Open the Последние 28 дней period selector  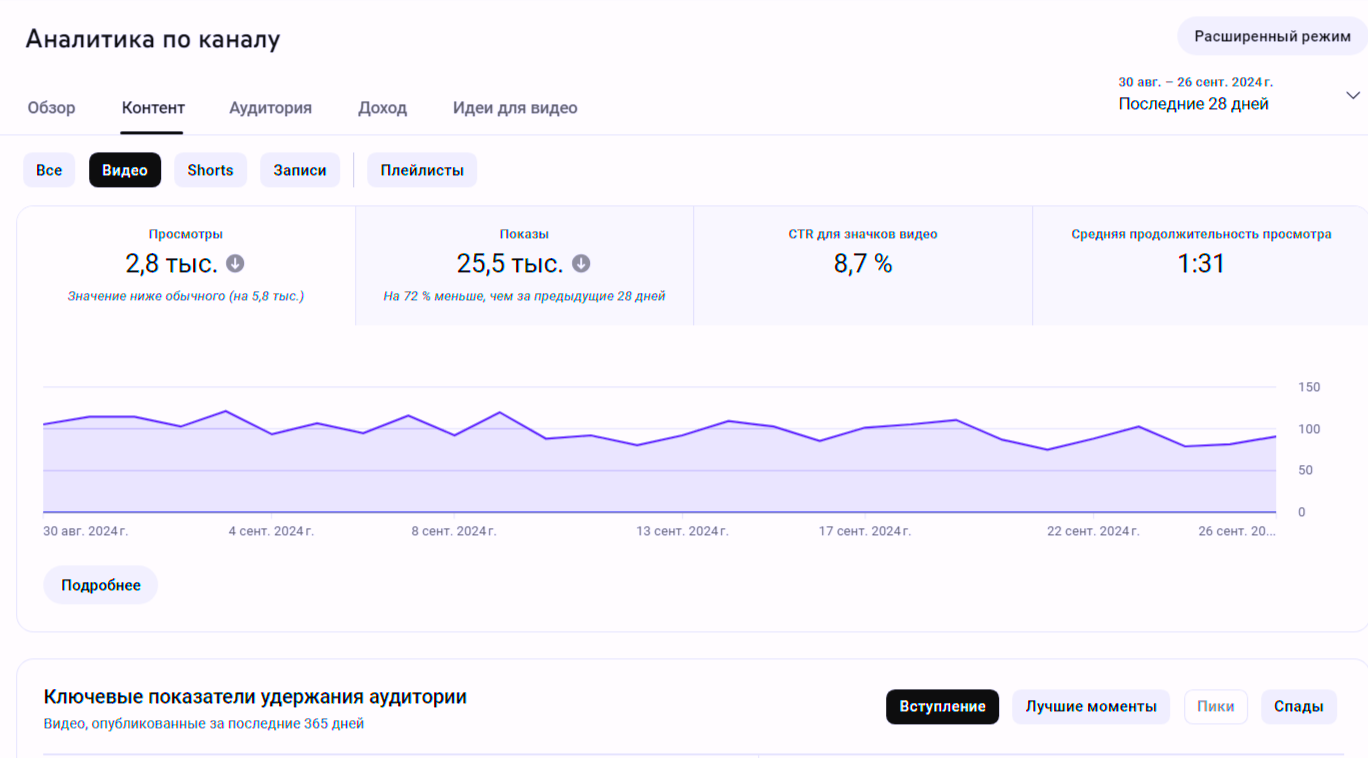click(x=1193, y=104)
